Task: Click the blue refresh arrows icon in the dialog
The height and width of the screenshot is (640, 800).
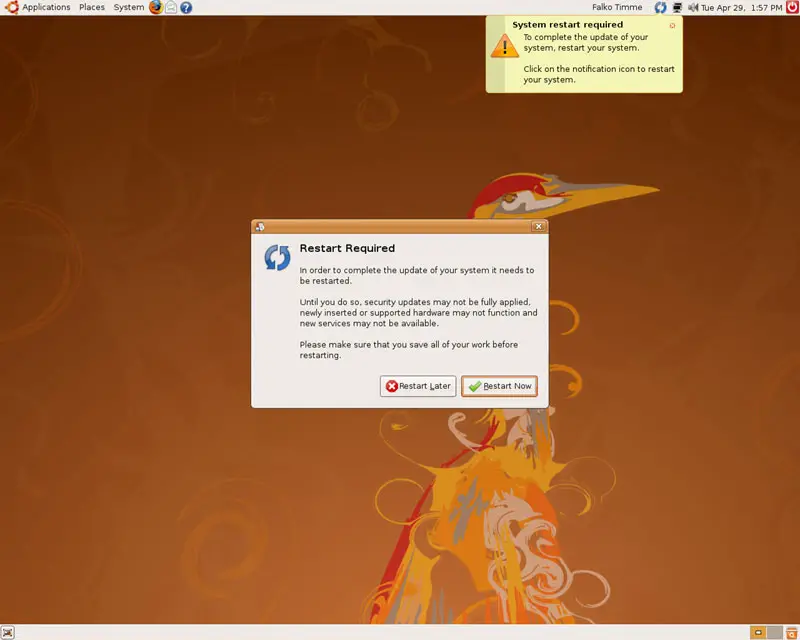Action: pos(277,257)
